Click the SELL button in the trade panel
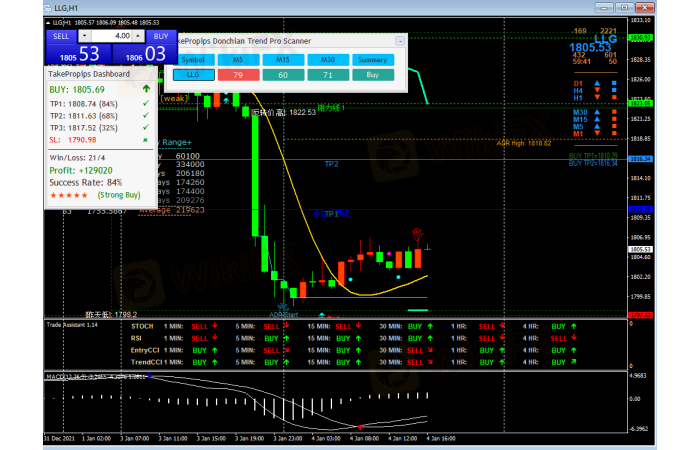This screenshot has width=700, height=450. 62,35
